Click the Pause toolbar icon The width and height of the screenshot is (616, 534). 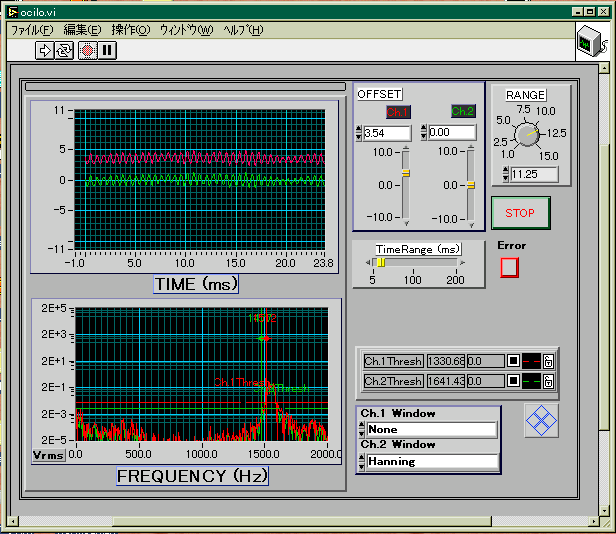pos(107,49)
